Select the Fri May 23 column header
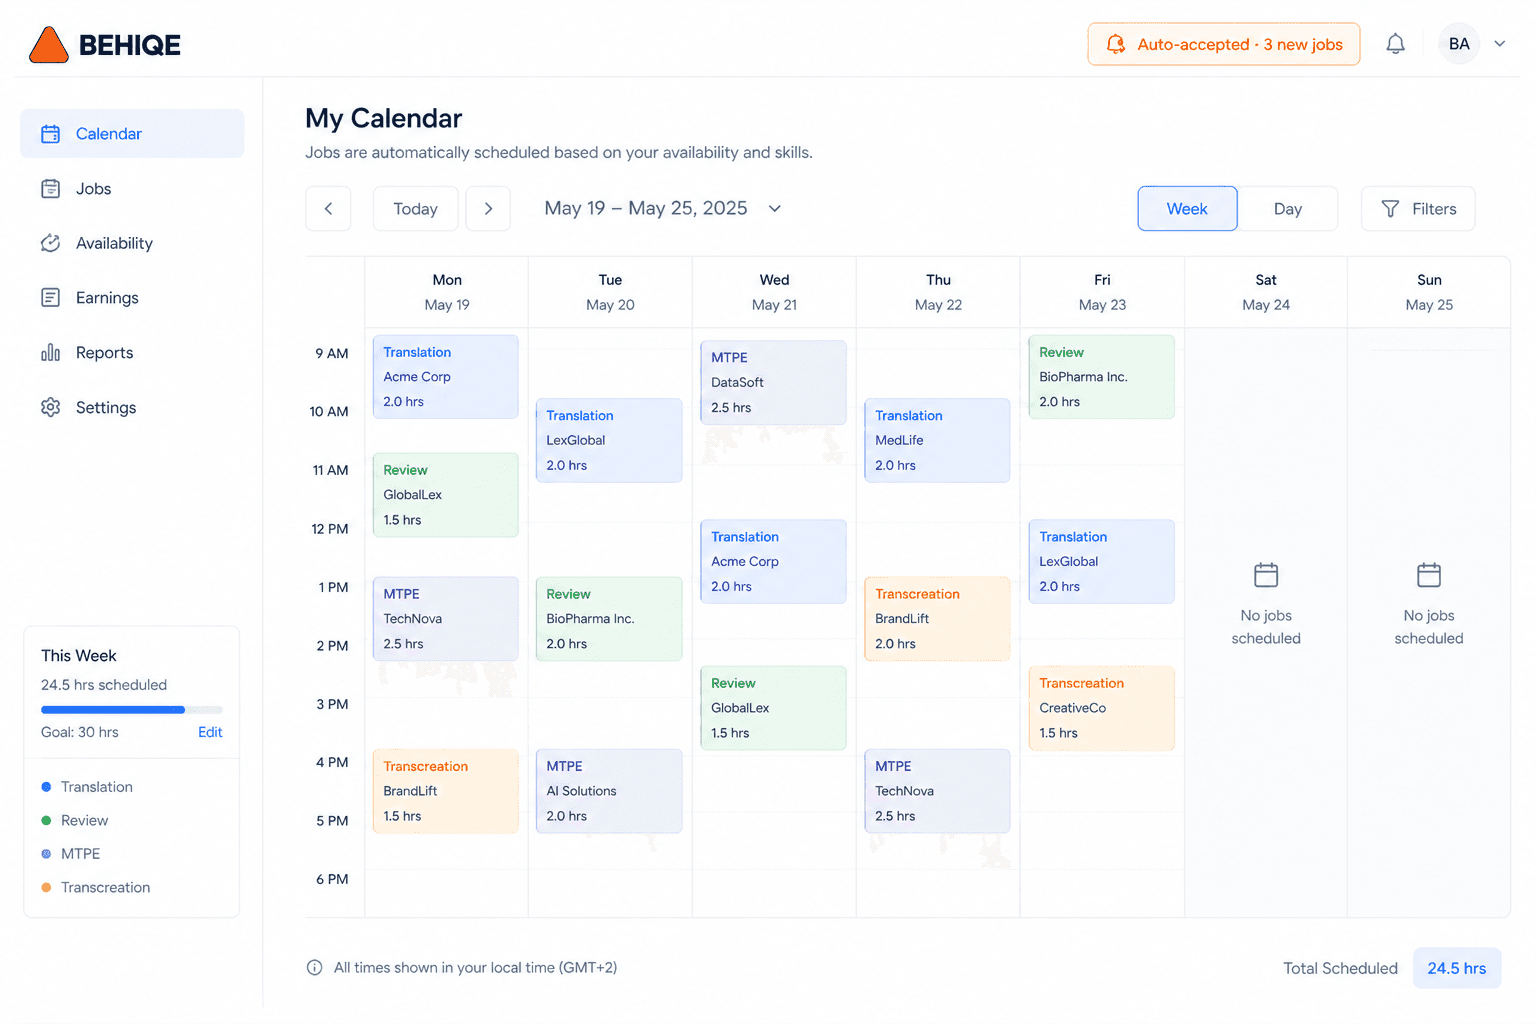Viewport: 1536px width, 1024px height. [x=1102, y=292]
